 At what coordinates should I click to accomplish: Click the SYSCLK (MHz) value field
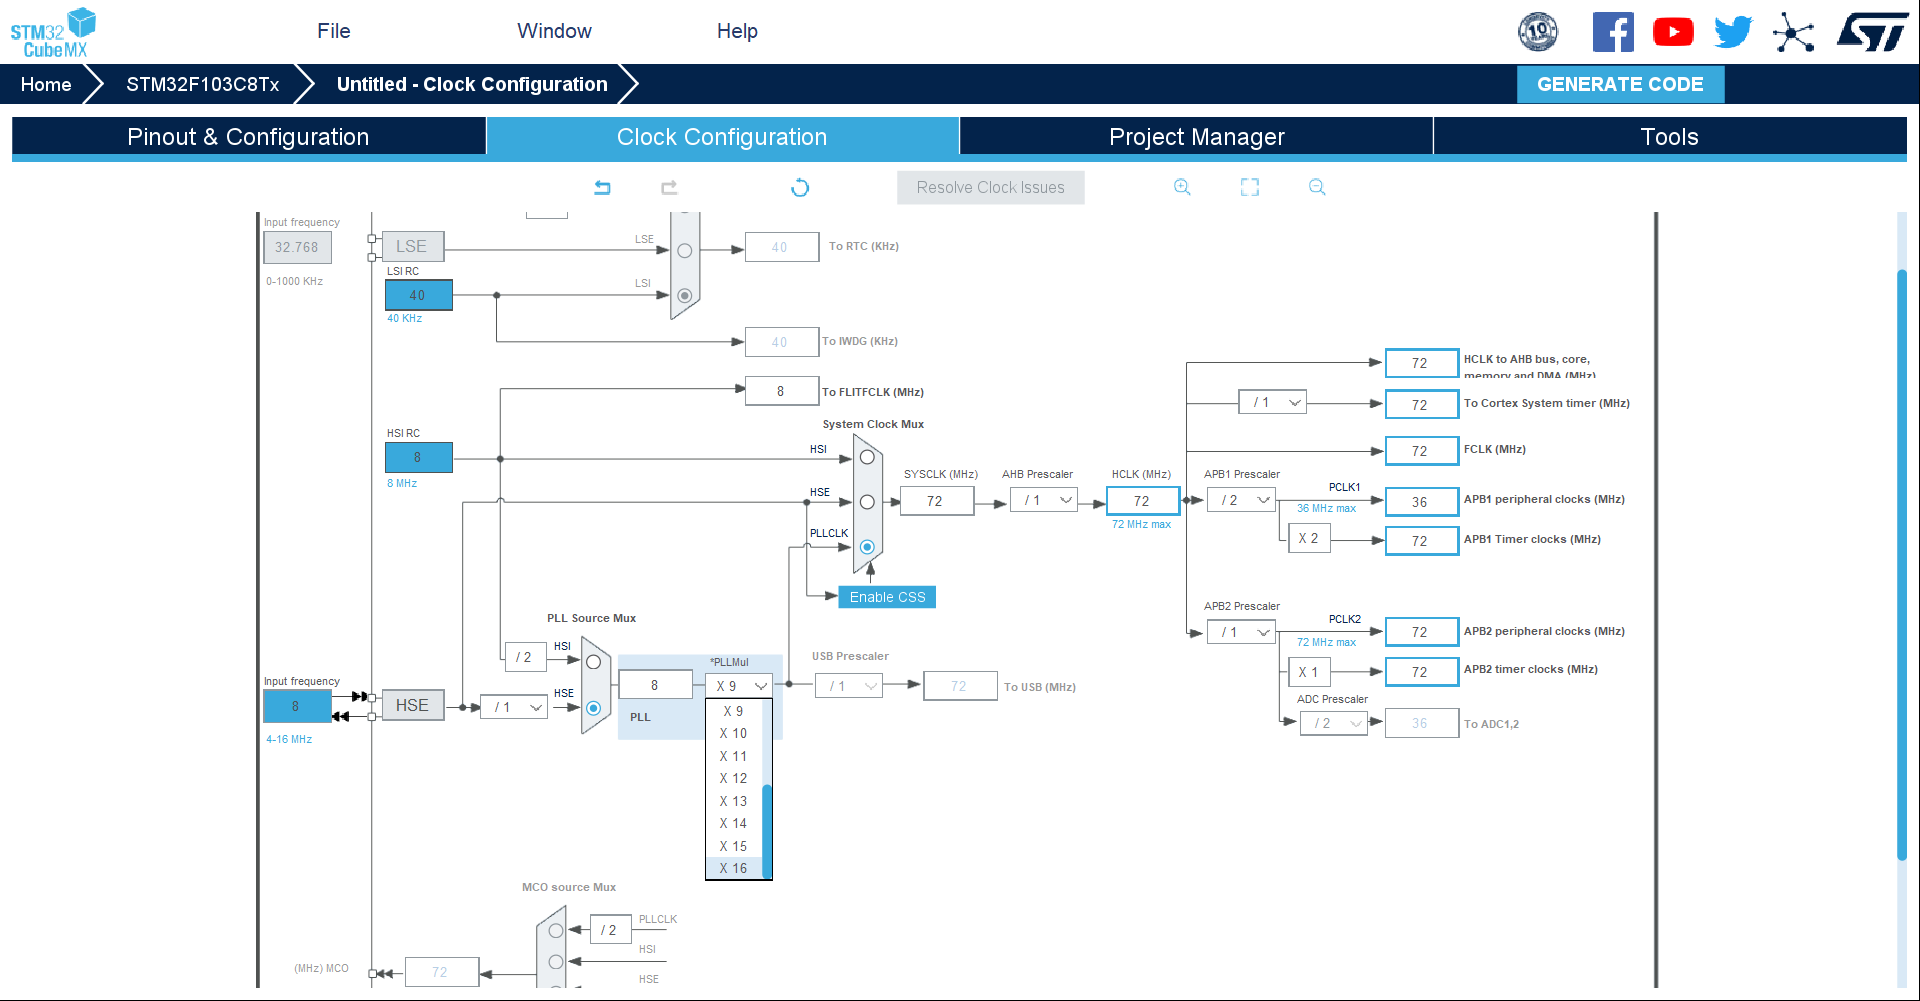click(936, 501)
